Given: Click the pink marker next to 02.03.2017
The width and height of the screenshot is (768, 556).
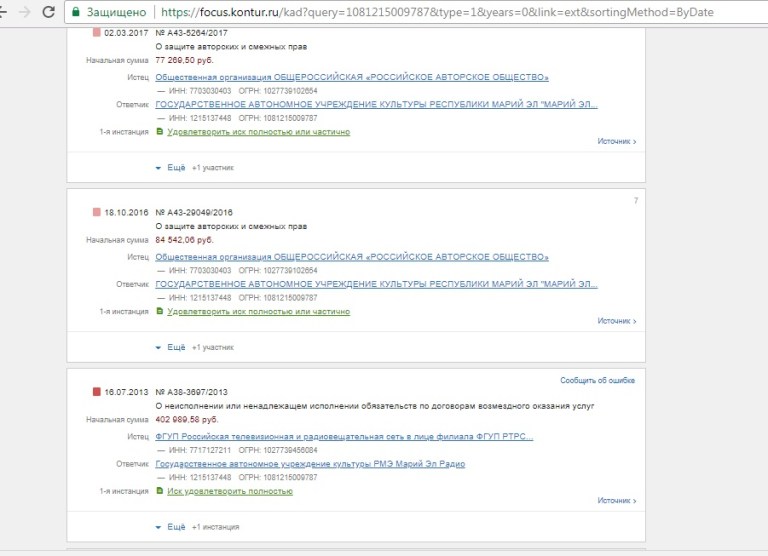Looking at the screenshot, I should coord(96,33).
